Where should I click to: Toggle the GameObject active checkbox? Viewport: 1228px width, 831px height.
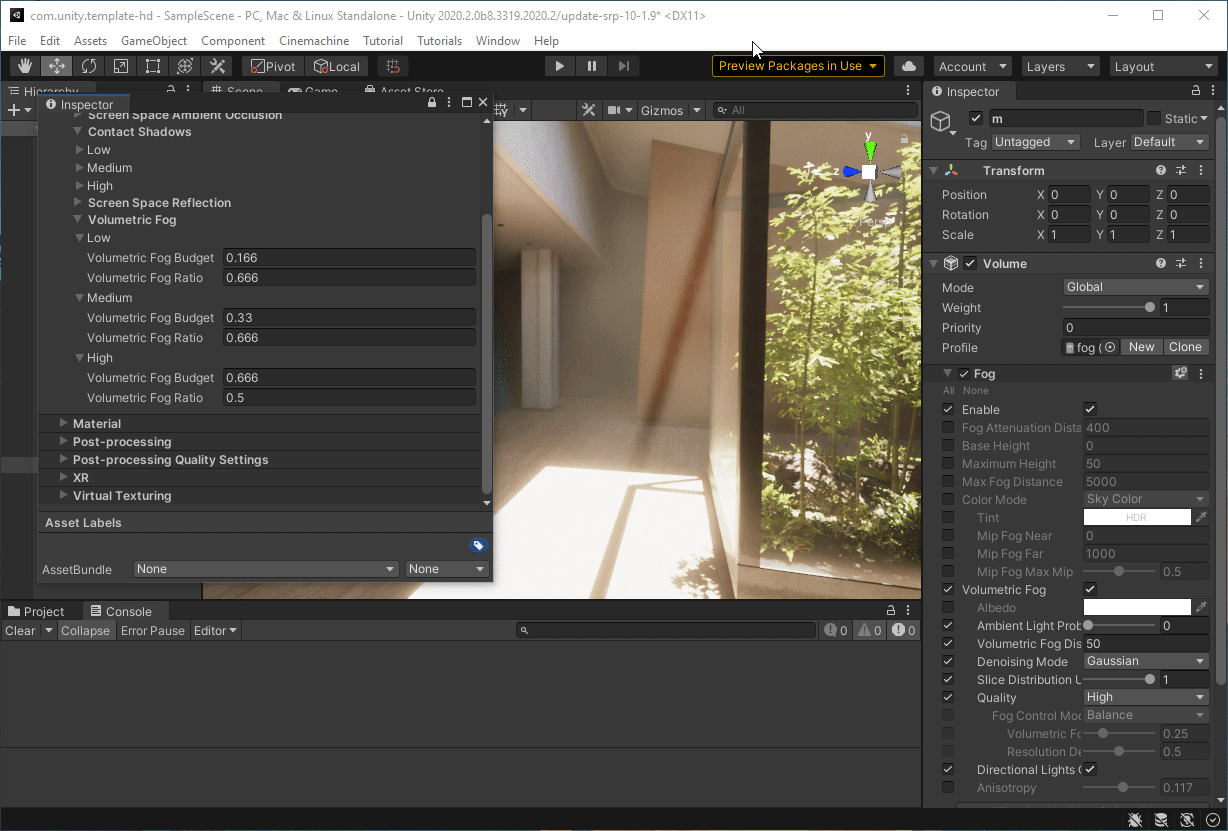click(x=976, y=118)
